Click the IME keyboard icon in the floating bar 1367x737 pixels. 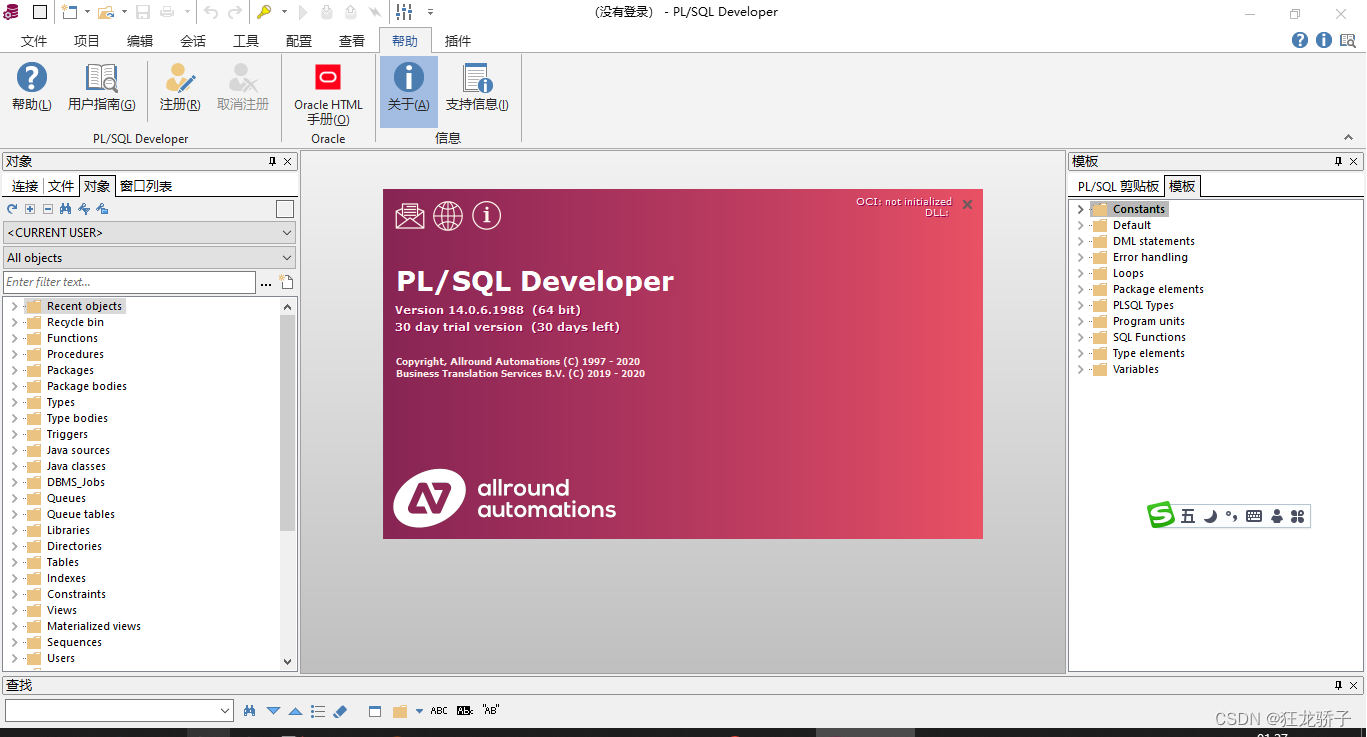pyautogui.click(x=1254, y=516)
